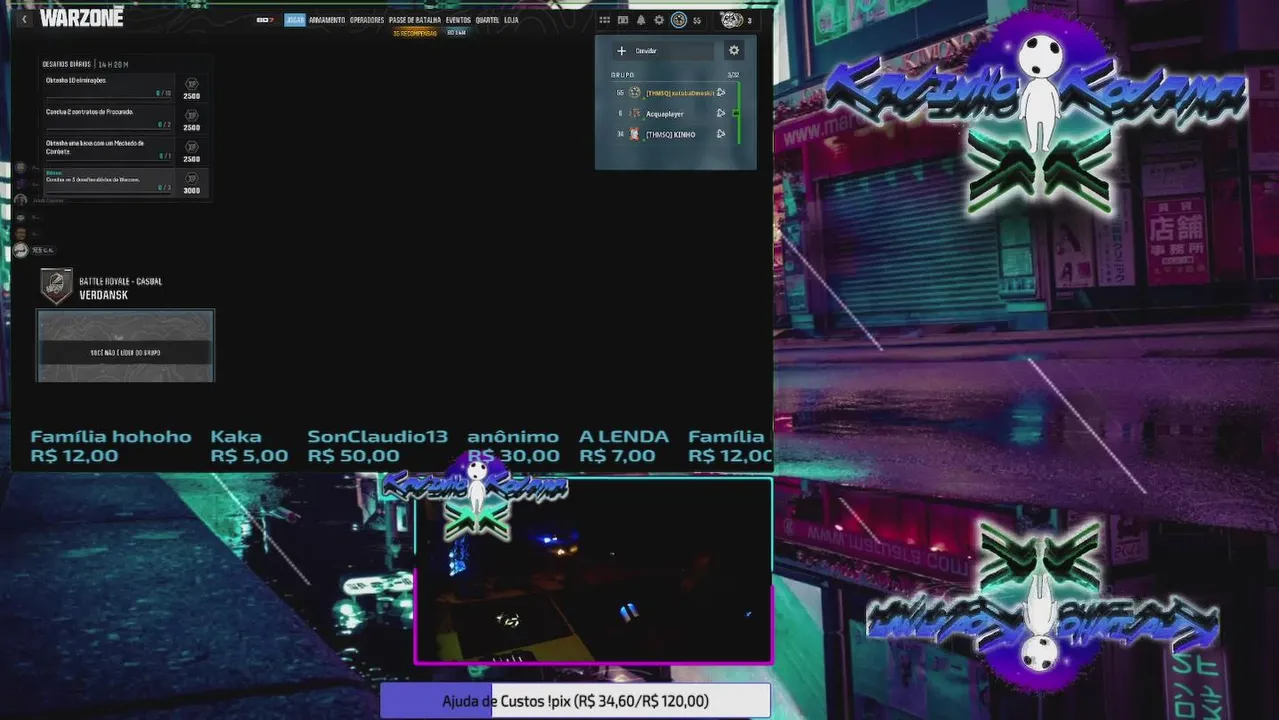Open the LOJA tab

[x=511, y=20]
